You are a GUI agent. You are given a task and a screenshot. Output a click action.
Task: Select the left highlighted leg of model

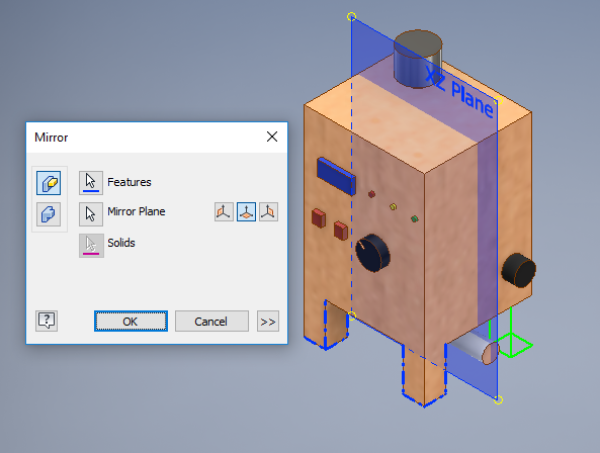[x=325, y=324]
